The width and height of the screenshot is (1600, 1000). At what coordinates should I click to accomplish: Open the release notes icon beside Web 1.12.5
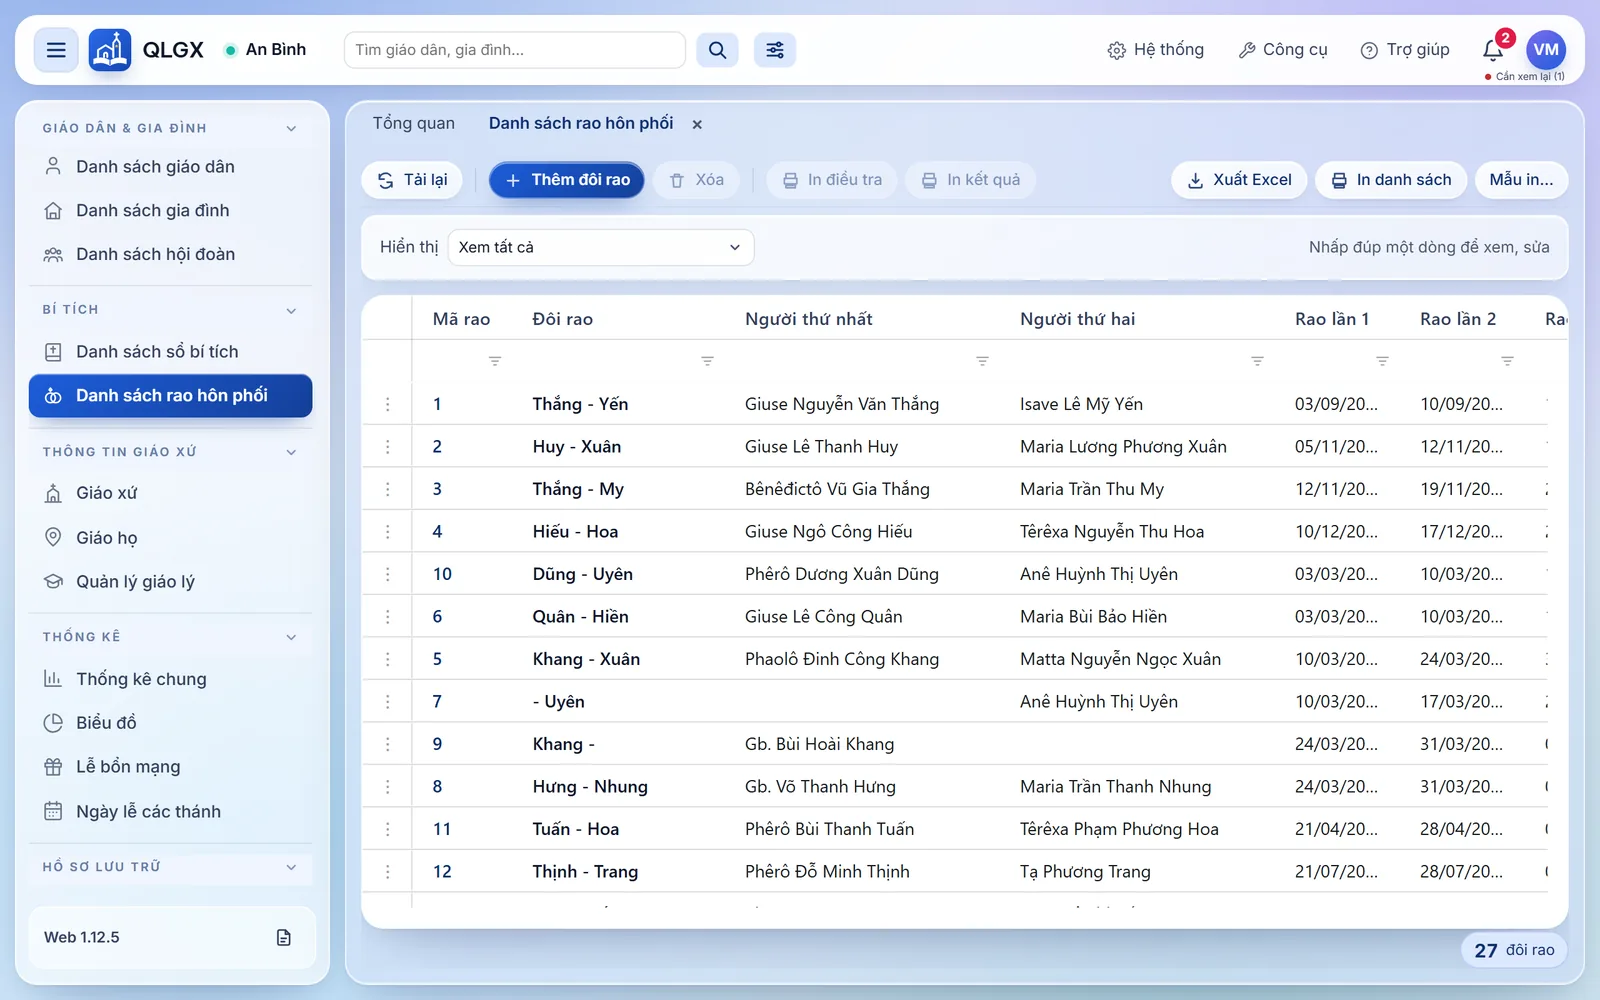[x=284, y=937]
